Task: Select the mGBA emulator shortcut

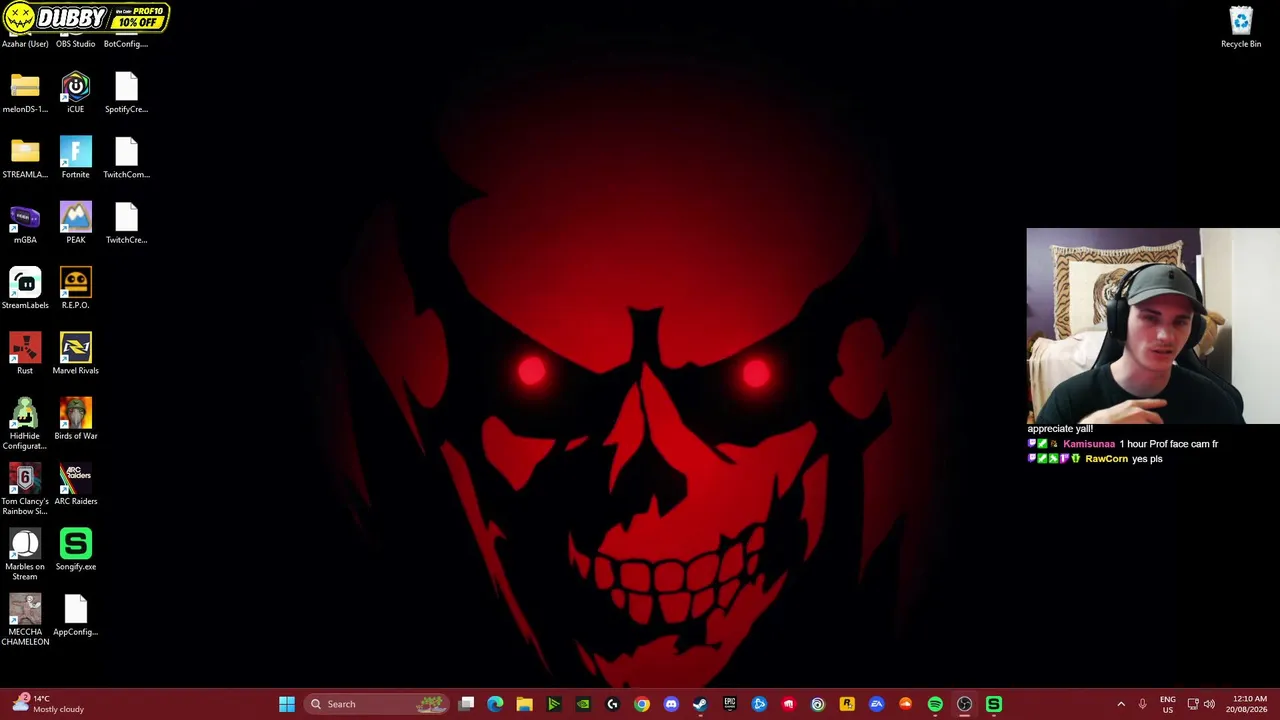Action: (25, 222)
